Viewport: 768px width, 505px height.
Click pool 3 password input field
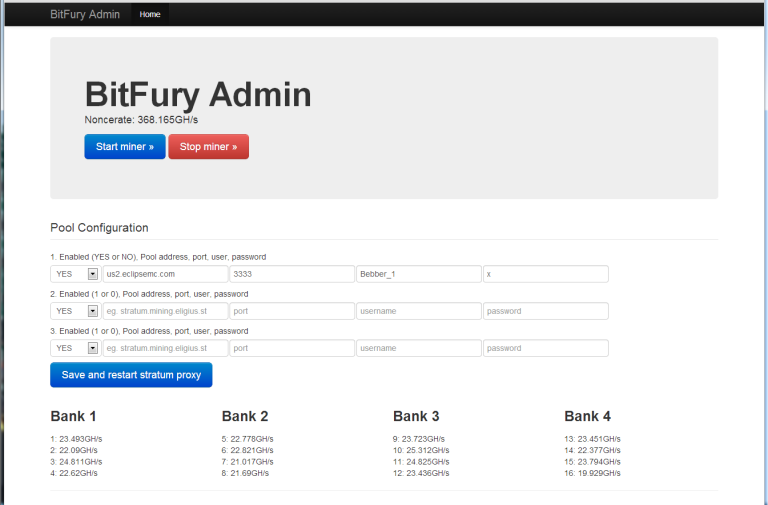click(545, 348)
